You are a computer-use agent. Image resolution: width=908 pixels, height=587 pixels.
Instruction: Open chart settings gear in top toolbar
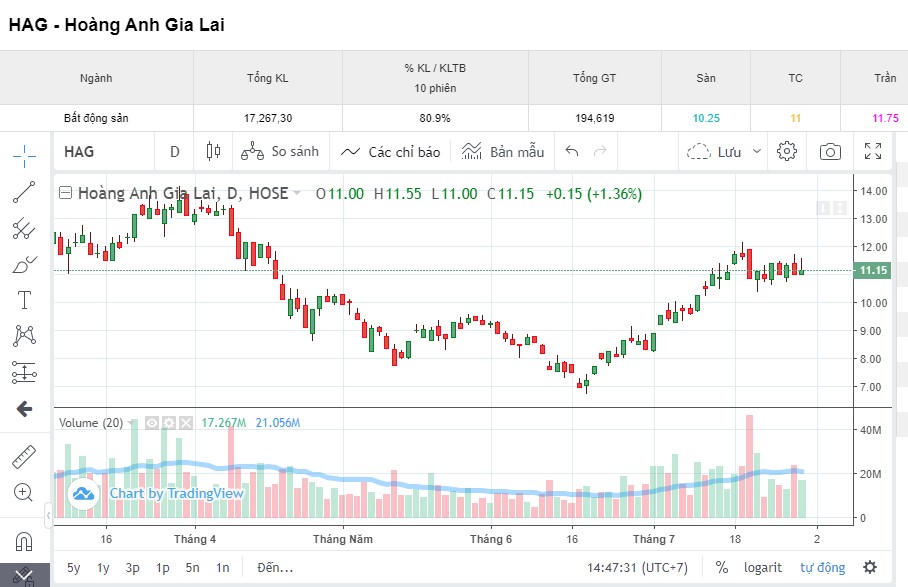click(x=787, y=152)
